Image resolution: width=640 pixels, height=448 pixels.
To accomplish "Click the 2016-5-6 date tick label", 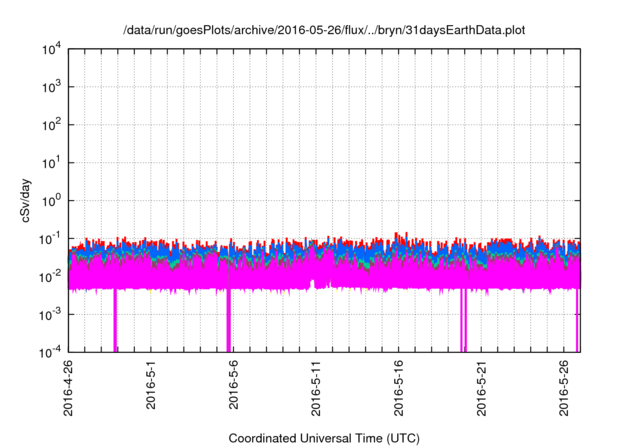I will point(233,384).
